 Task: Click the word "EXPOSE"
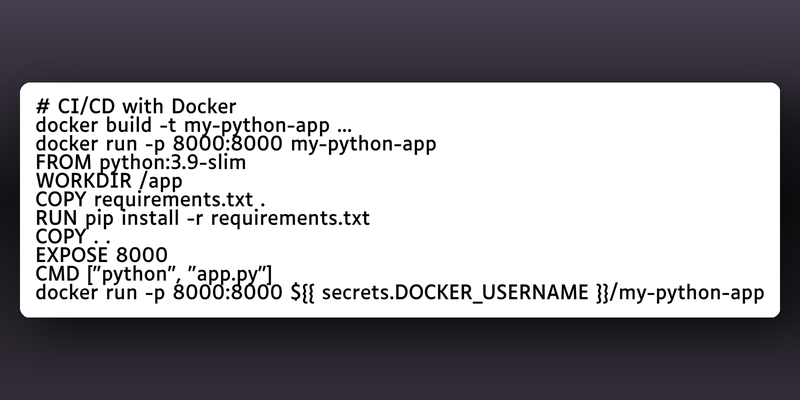coord(72,256)
